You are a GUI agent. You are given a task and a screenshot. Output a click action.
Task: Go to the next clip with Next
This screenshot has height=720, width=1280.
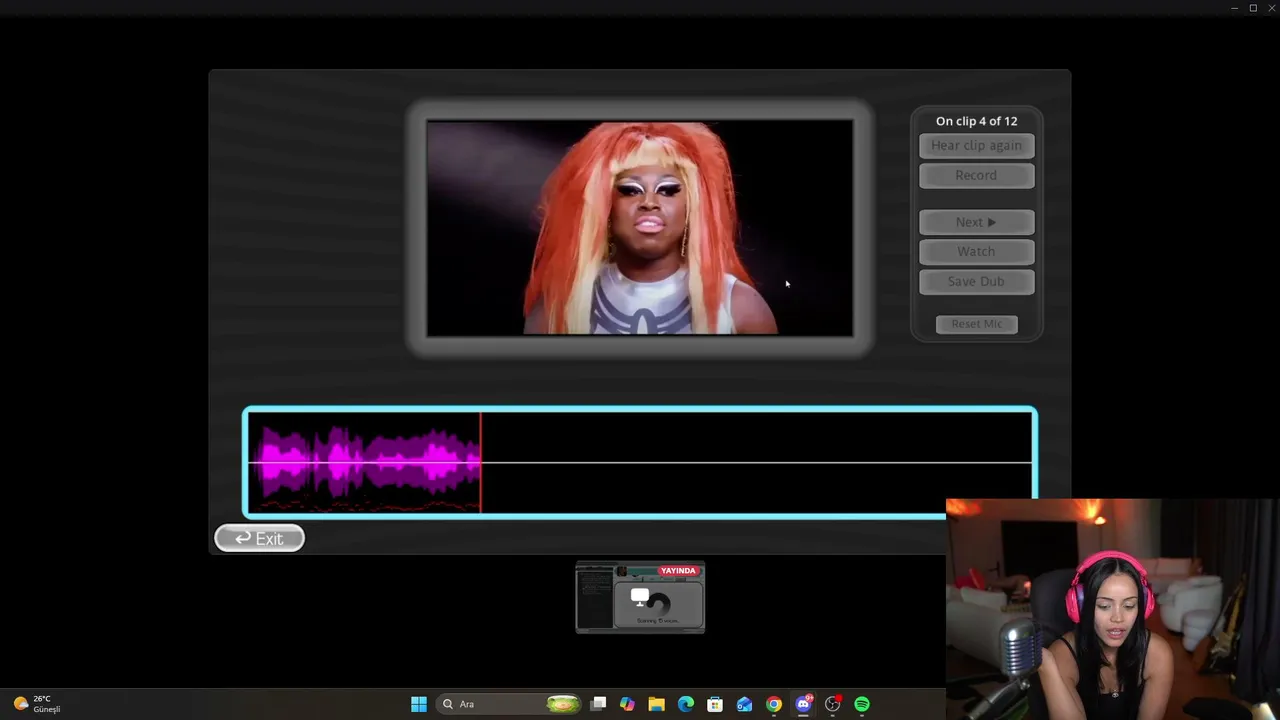(x=976, y=222)
